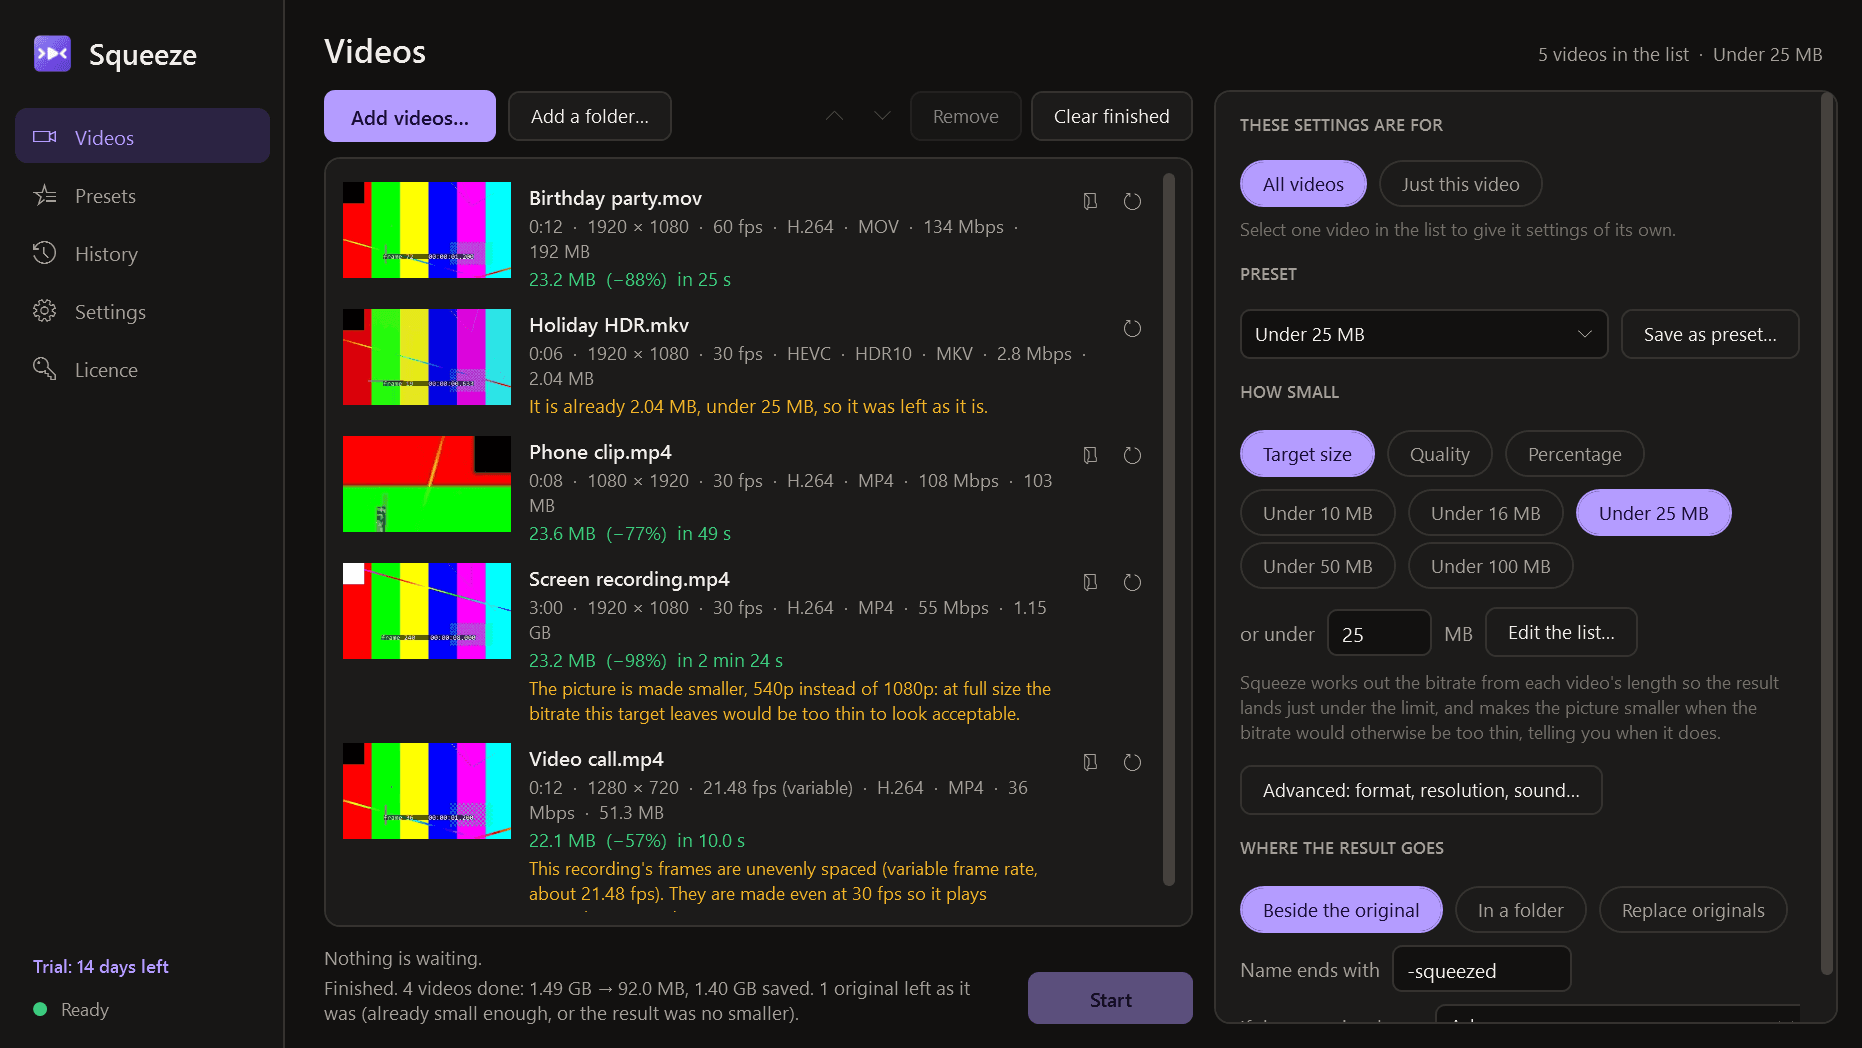The height and width of the screenshot is (1048, 1862).
Task: Click the redo icon for Birthday party.mov
Action: 1132,201
